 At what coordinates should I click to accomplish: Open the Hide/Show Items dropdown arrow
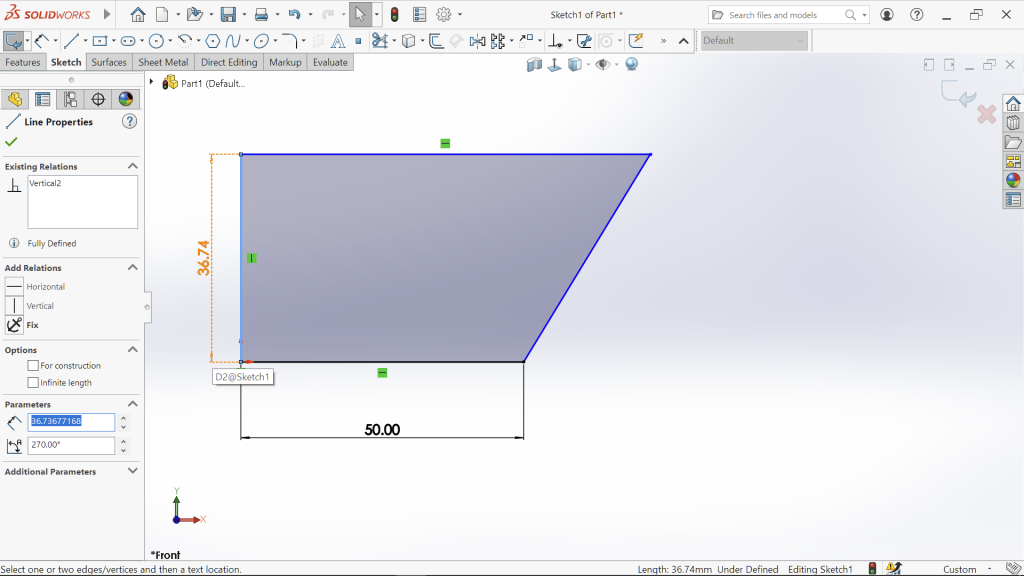pos(616,65)
